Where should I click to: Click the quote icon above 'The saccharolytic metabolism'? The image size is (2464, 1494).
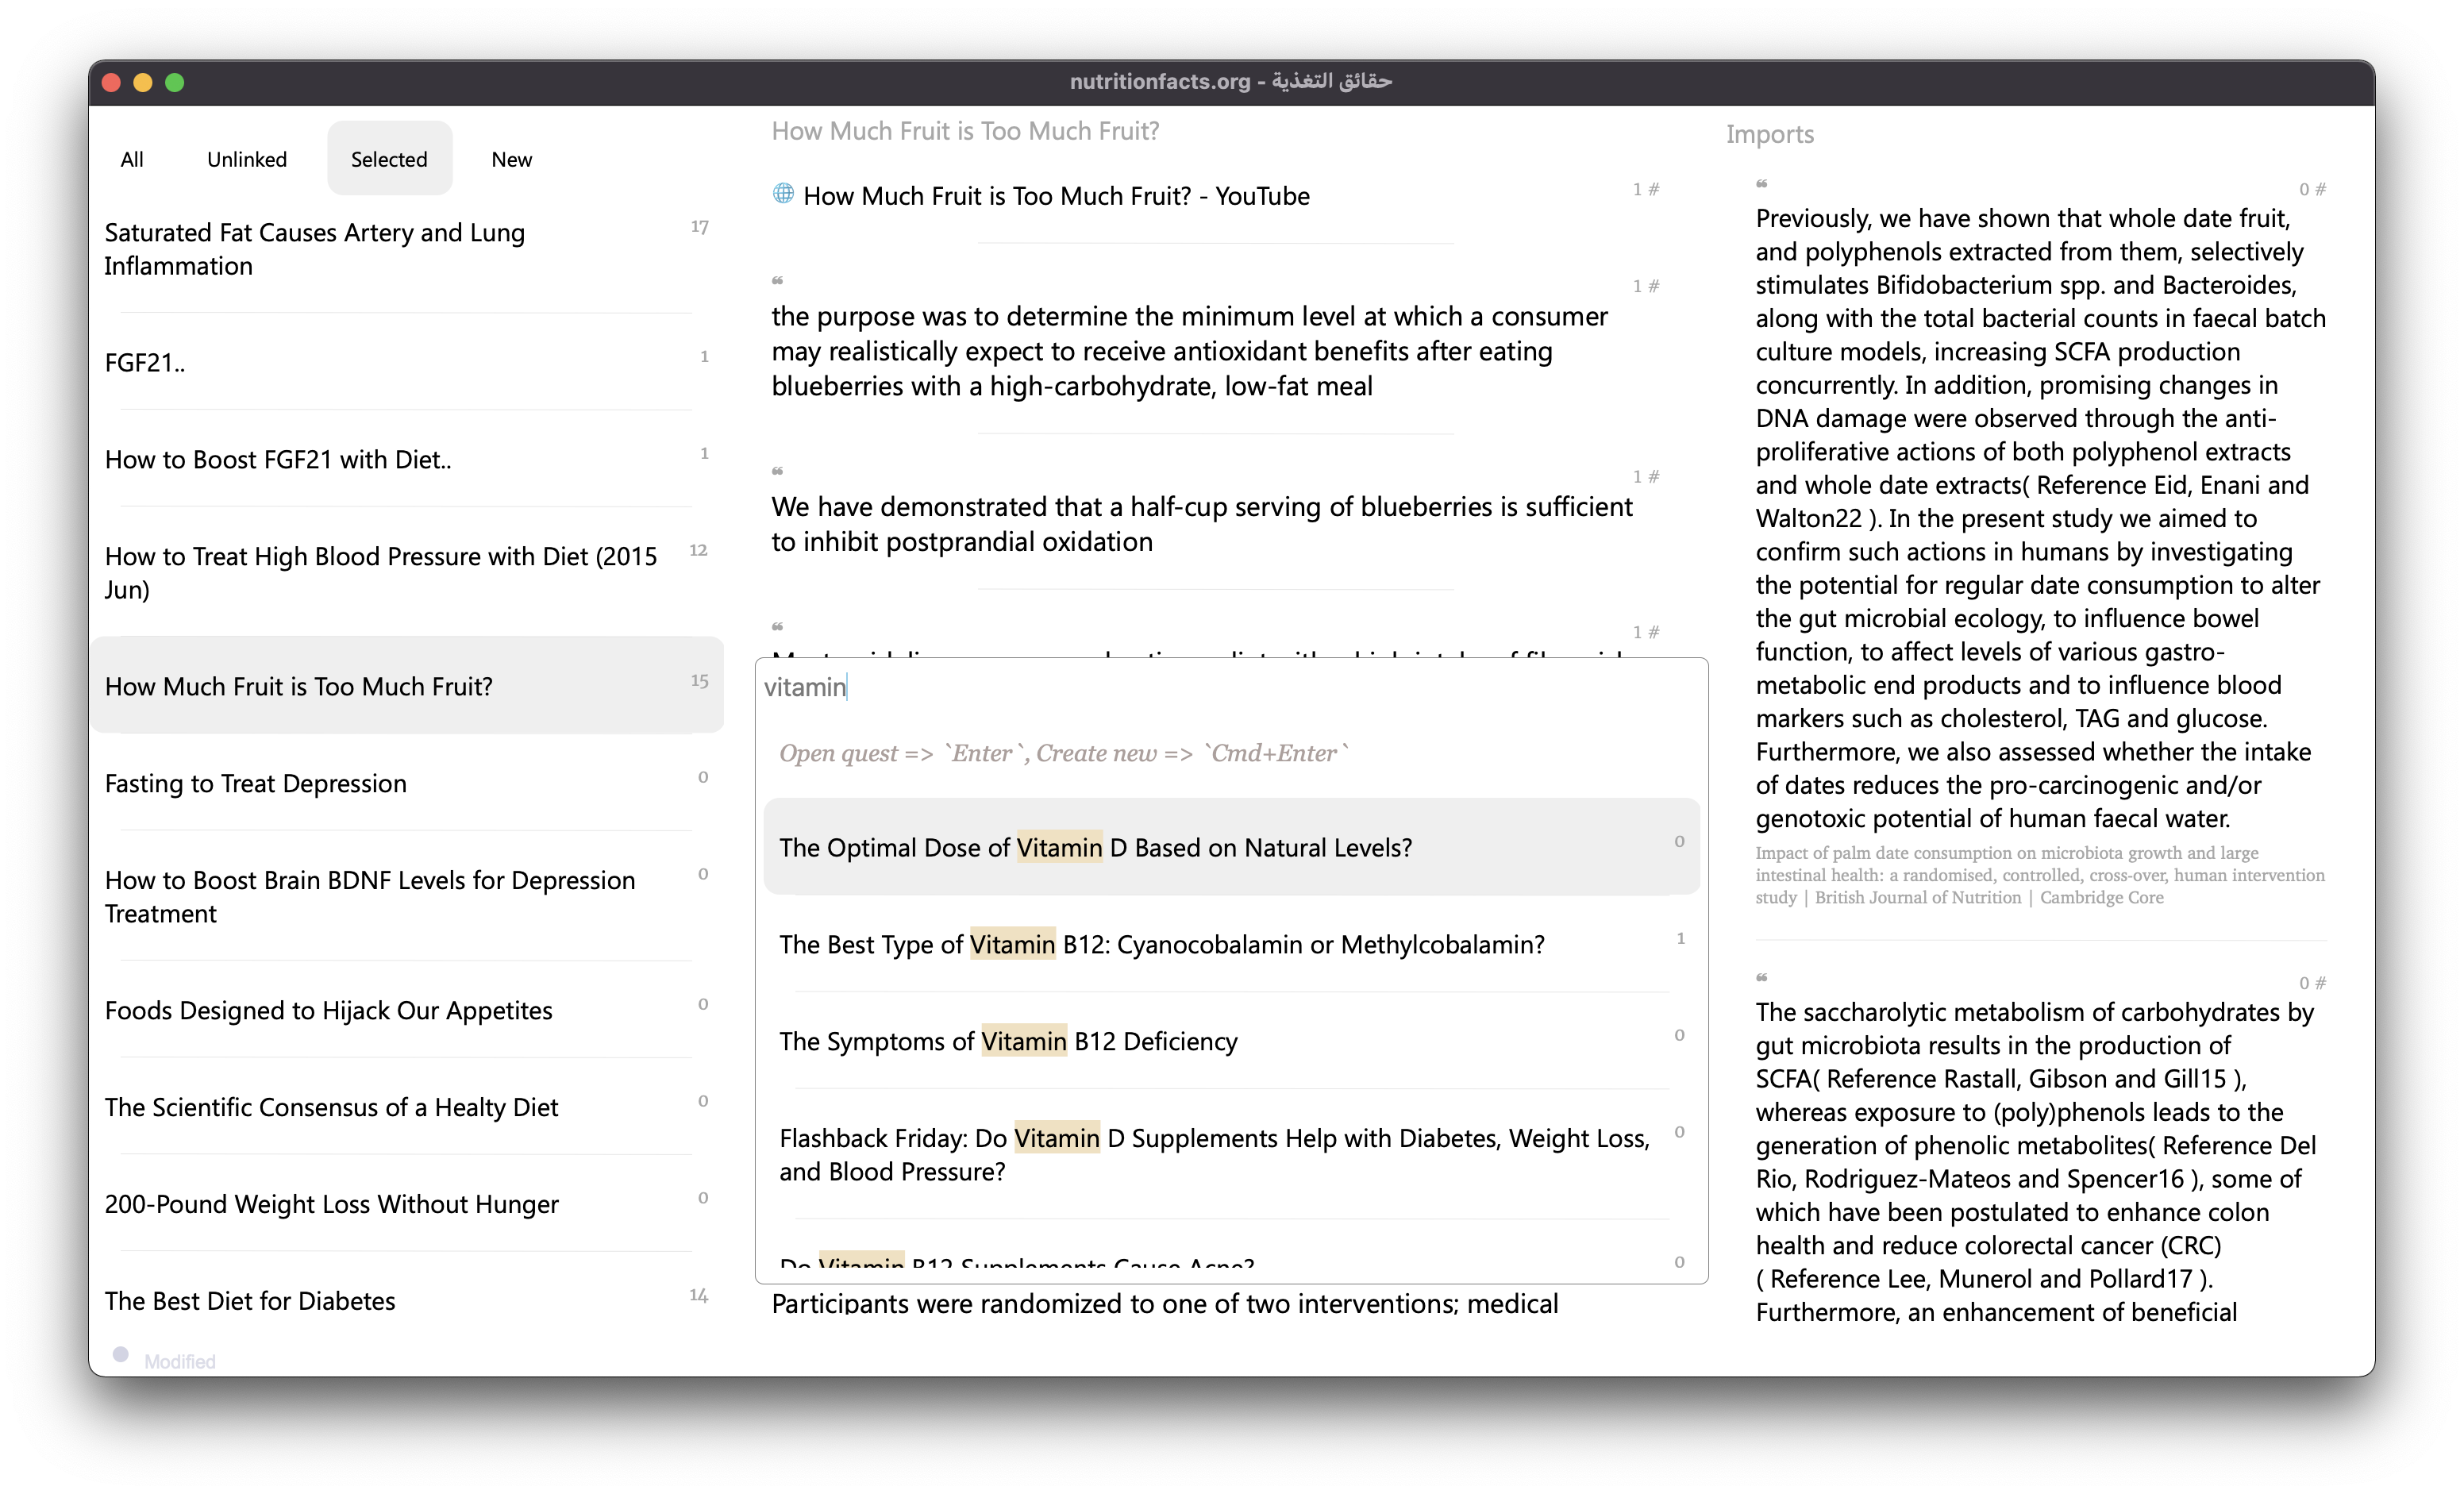pos(1762,978)
